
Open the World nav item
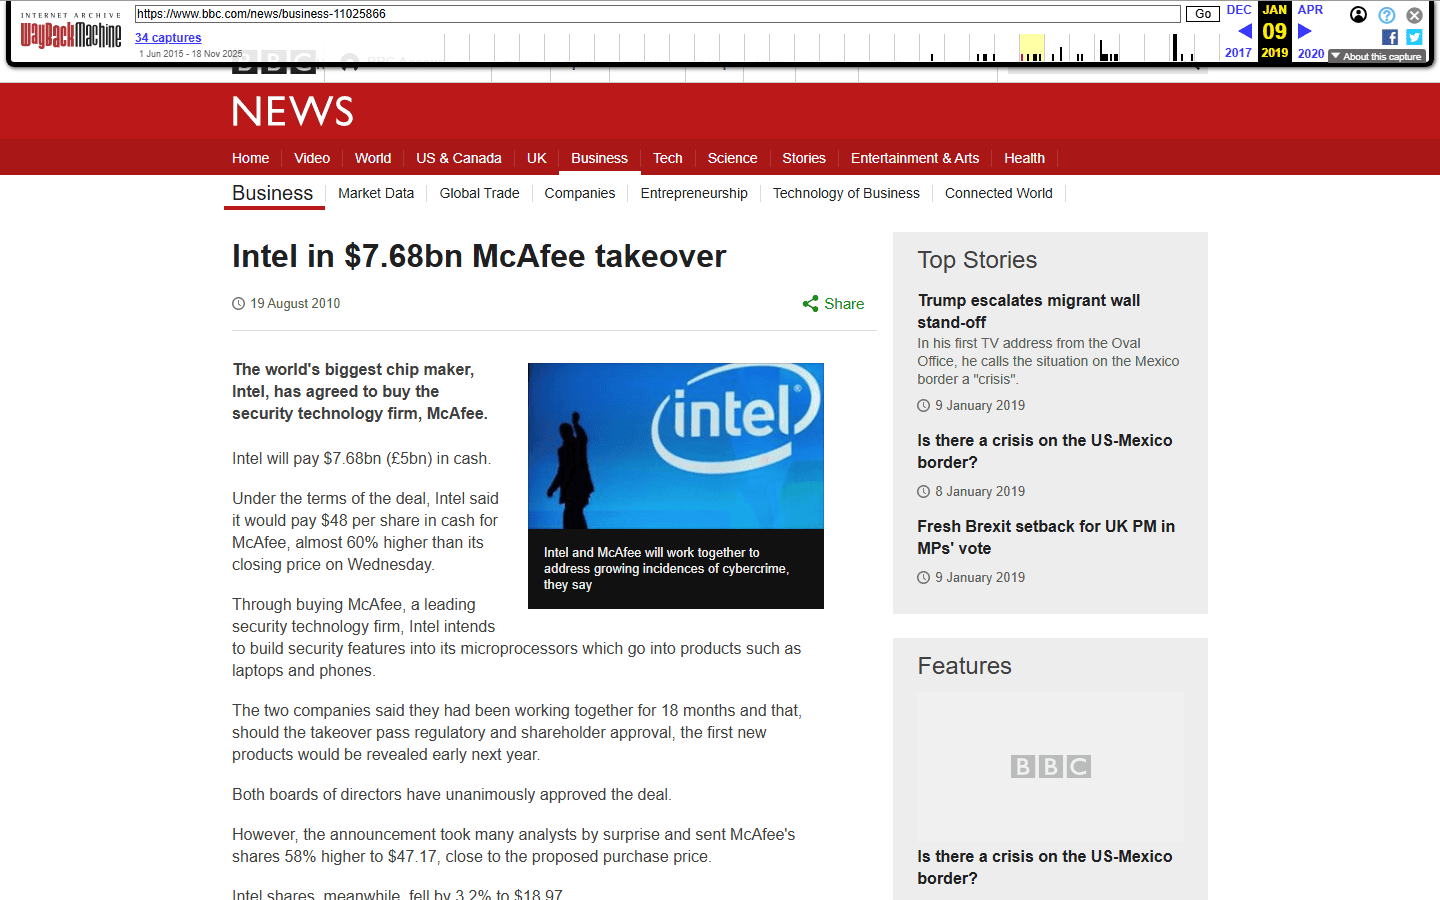tap(373, 158)
